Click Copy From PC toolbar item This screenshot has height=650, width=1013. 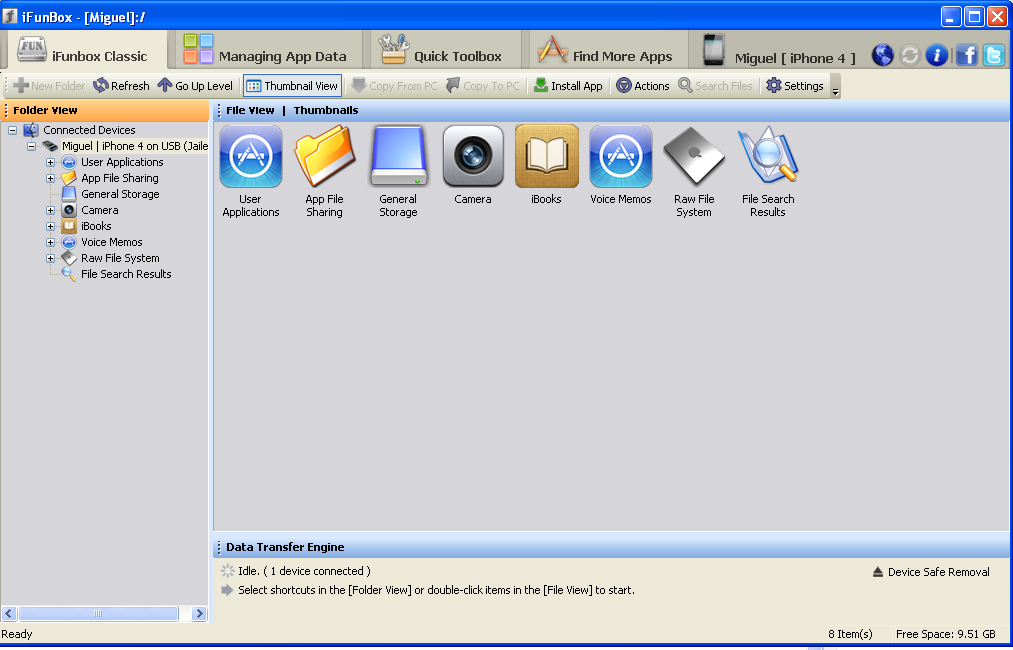tap(394, 85)
